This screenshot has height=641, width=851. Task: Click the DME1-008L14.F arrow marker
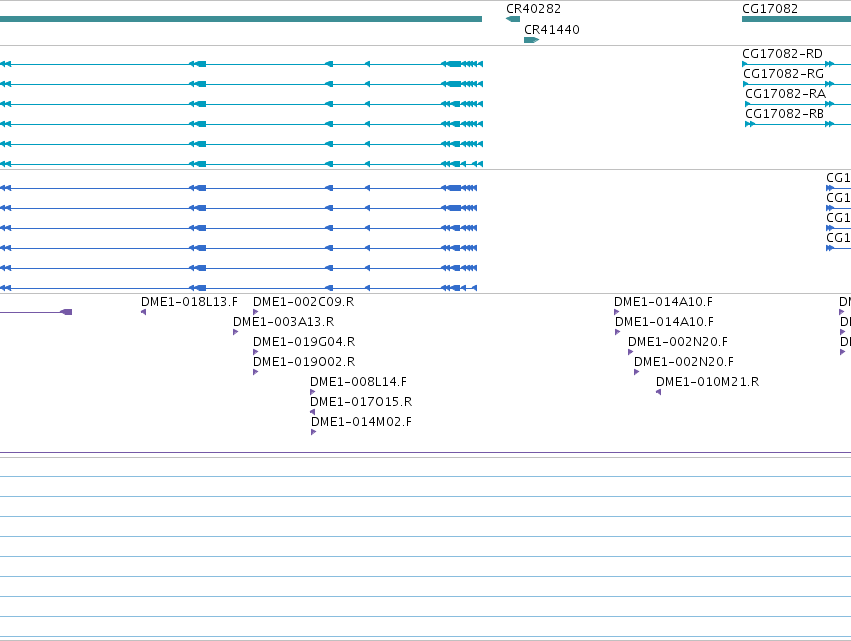point(313,392)
